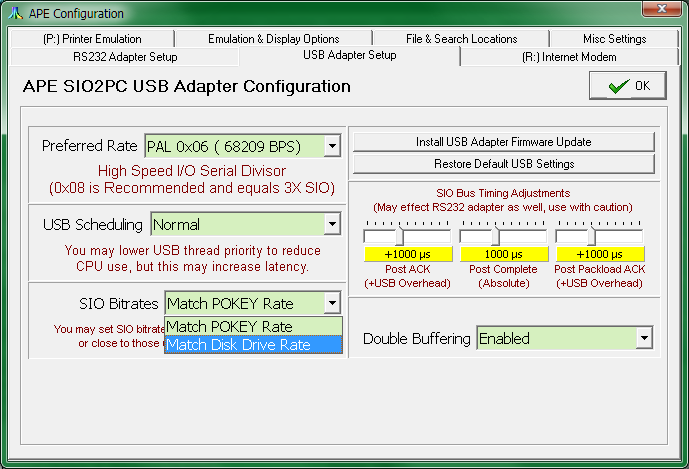The height and width of the screenshot is (469, 689).
Task: Click the SIO Bitrates label
Action: coord(119,304)
